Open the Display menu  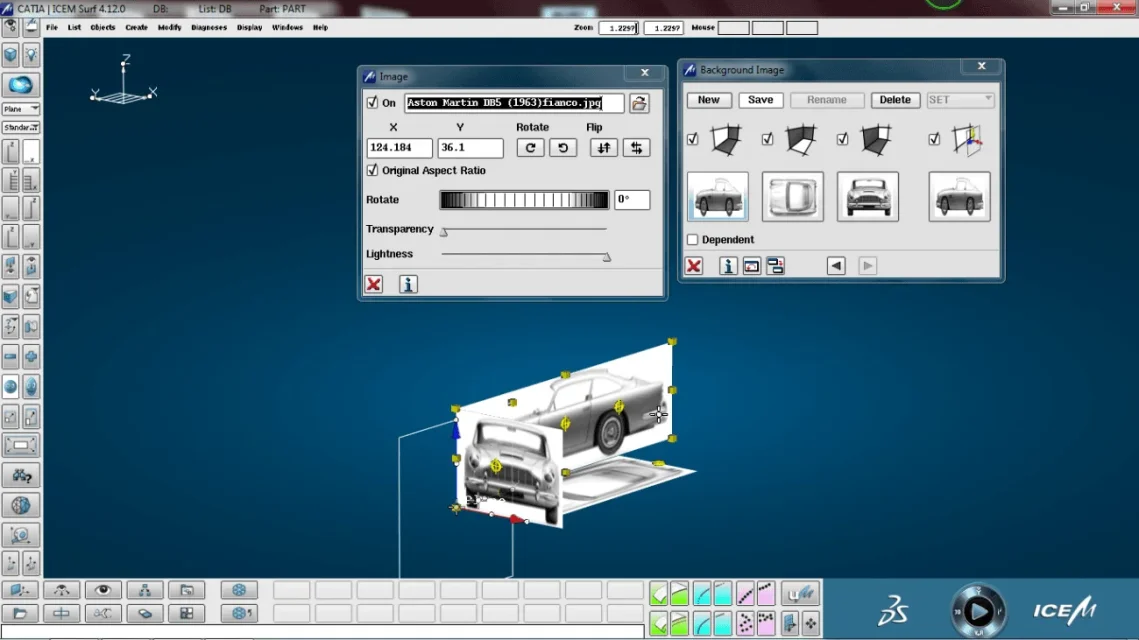[x=249, y=28]
